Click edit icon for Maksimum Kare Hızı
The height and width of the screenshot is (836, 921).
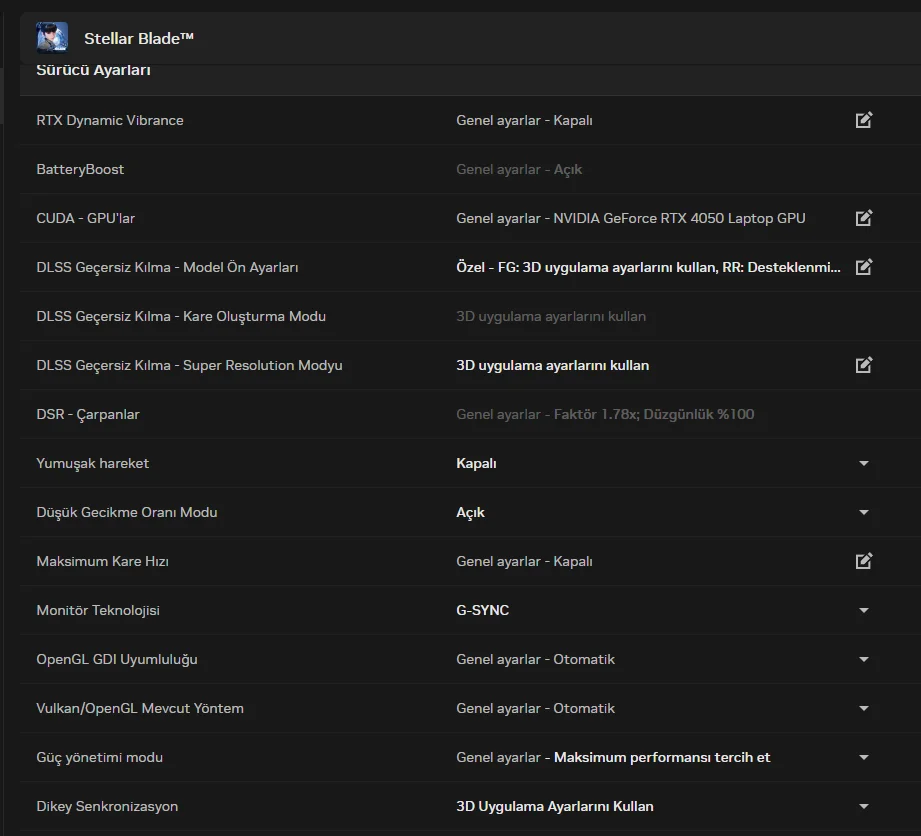864,561
